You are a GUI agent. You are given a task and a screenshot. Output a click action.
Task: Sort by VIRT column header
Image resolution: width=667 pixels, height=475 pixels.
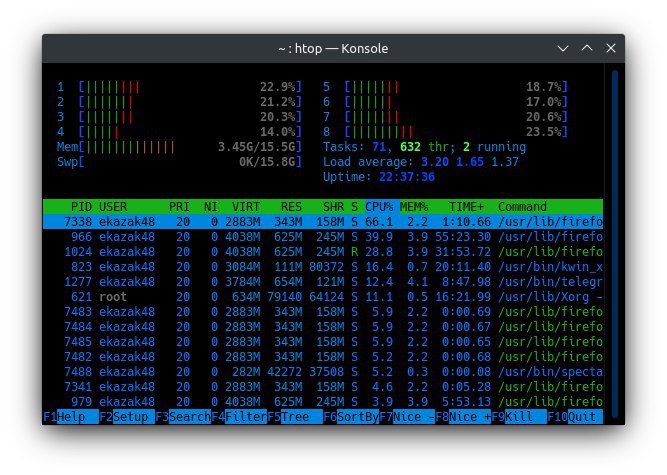click(x=245, y=207)
